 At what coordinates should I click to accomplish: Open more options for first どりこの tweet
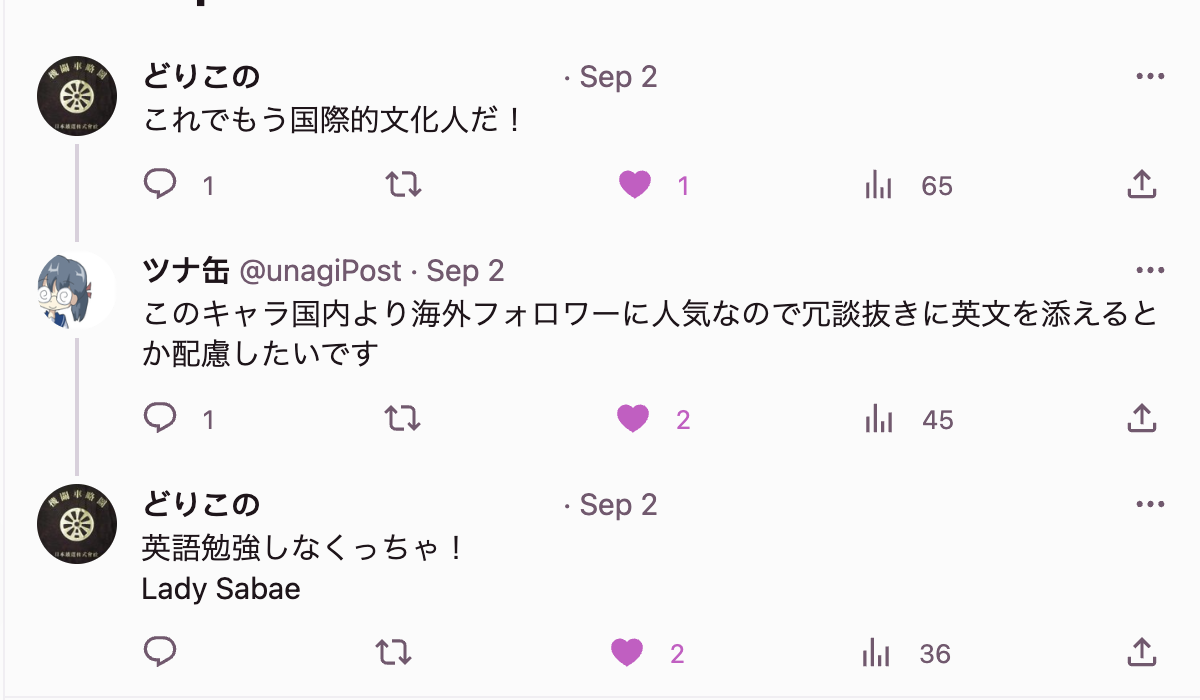1151,77
